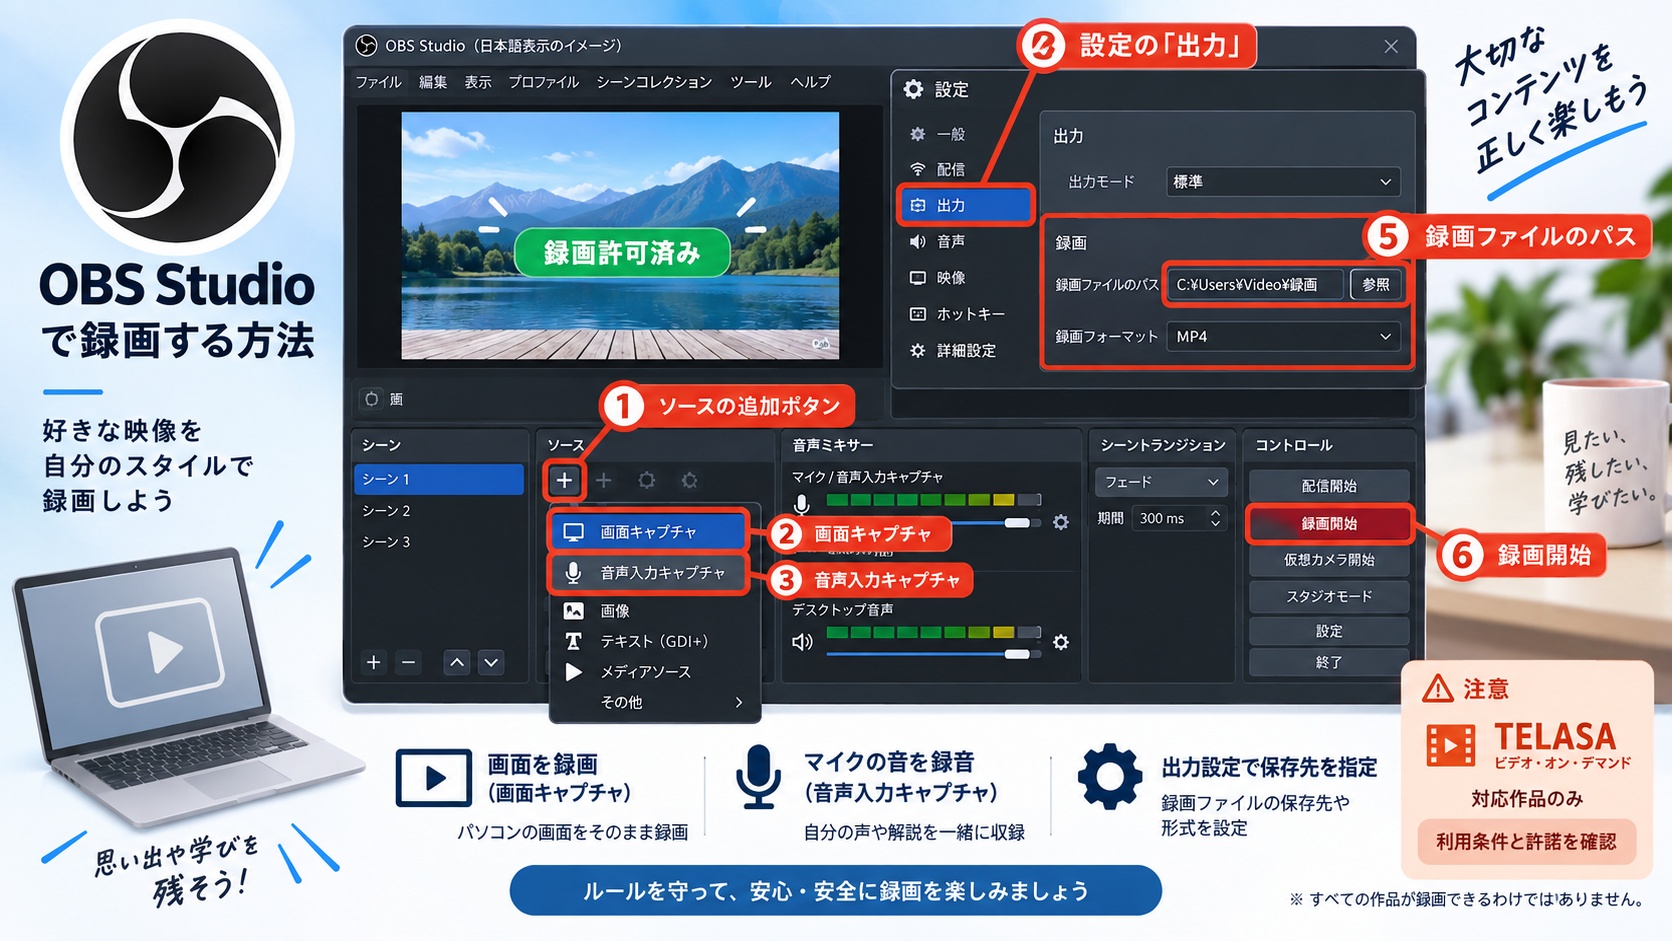Open the フェード transition dropdown
The image size is (1672, 941).
1162,482
